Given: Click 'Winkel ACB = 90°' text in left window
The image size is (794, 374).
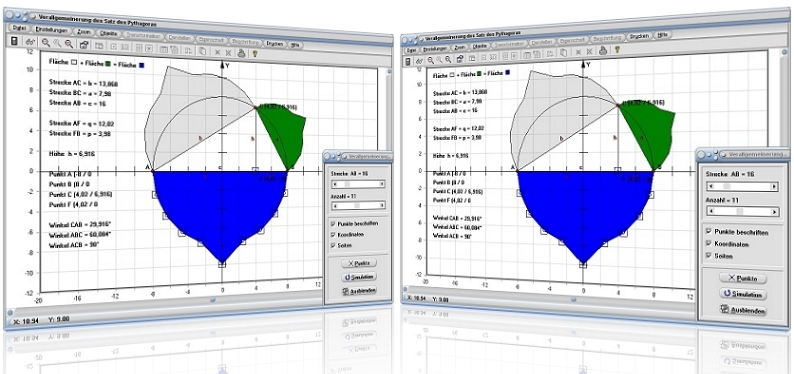Looking at the screenshot, I should (x=74, y=244).
